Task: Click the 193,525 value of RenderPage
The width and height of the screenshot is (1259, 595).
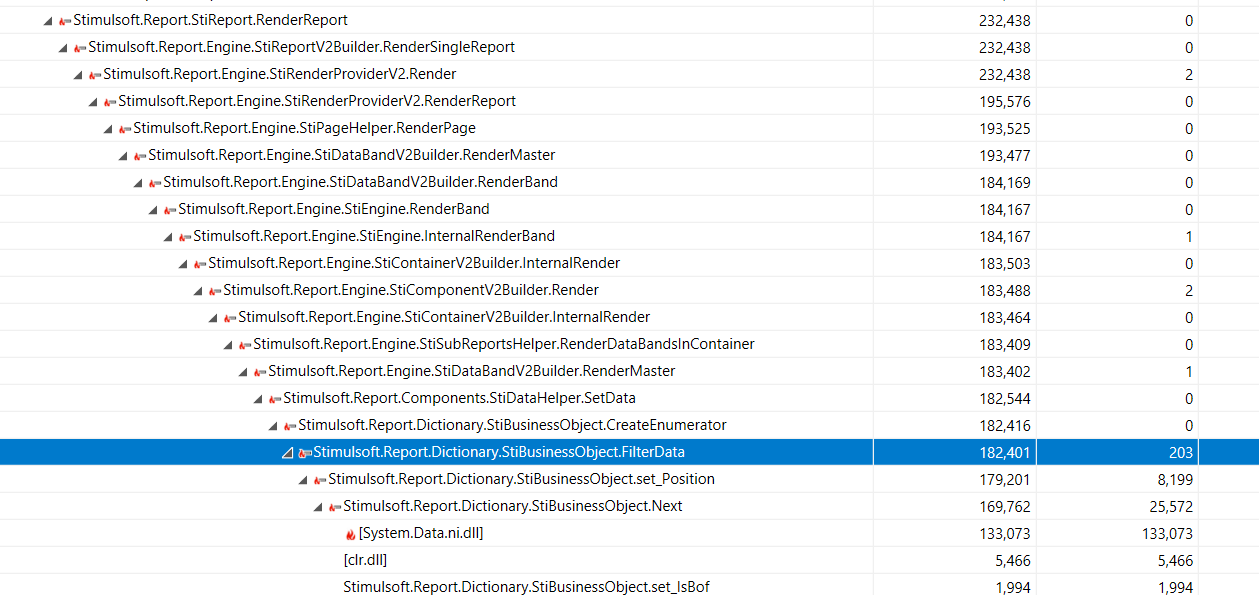Action: (1004, 129)
